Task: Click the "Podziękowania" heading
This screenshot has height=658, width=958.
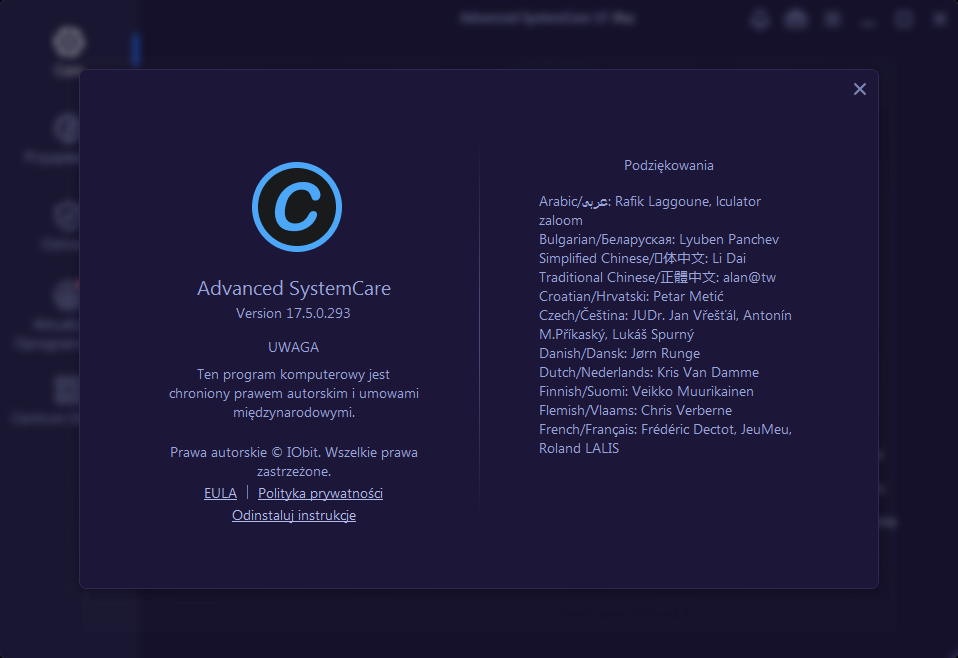Action: click(668, 166)
